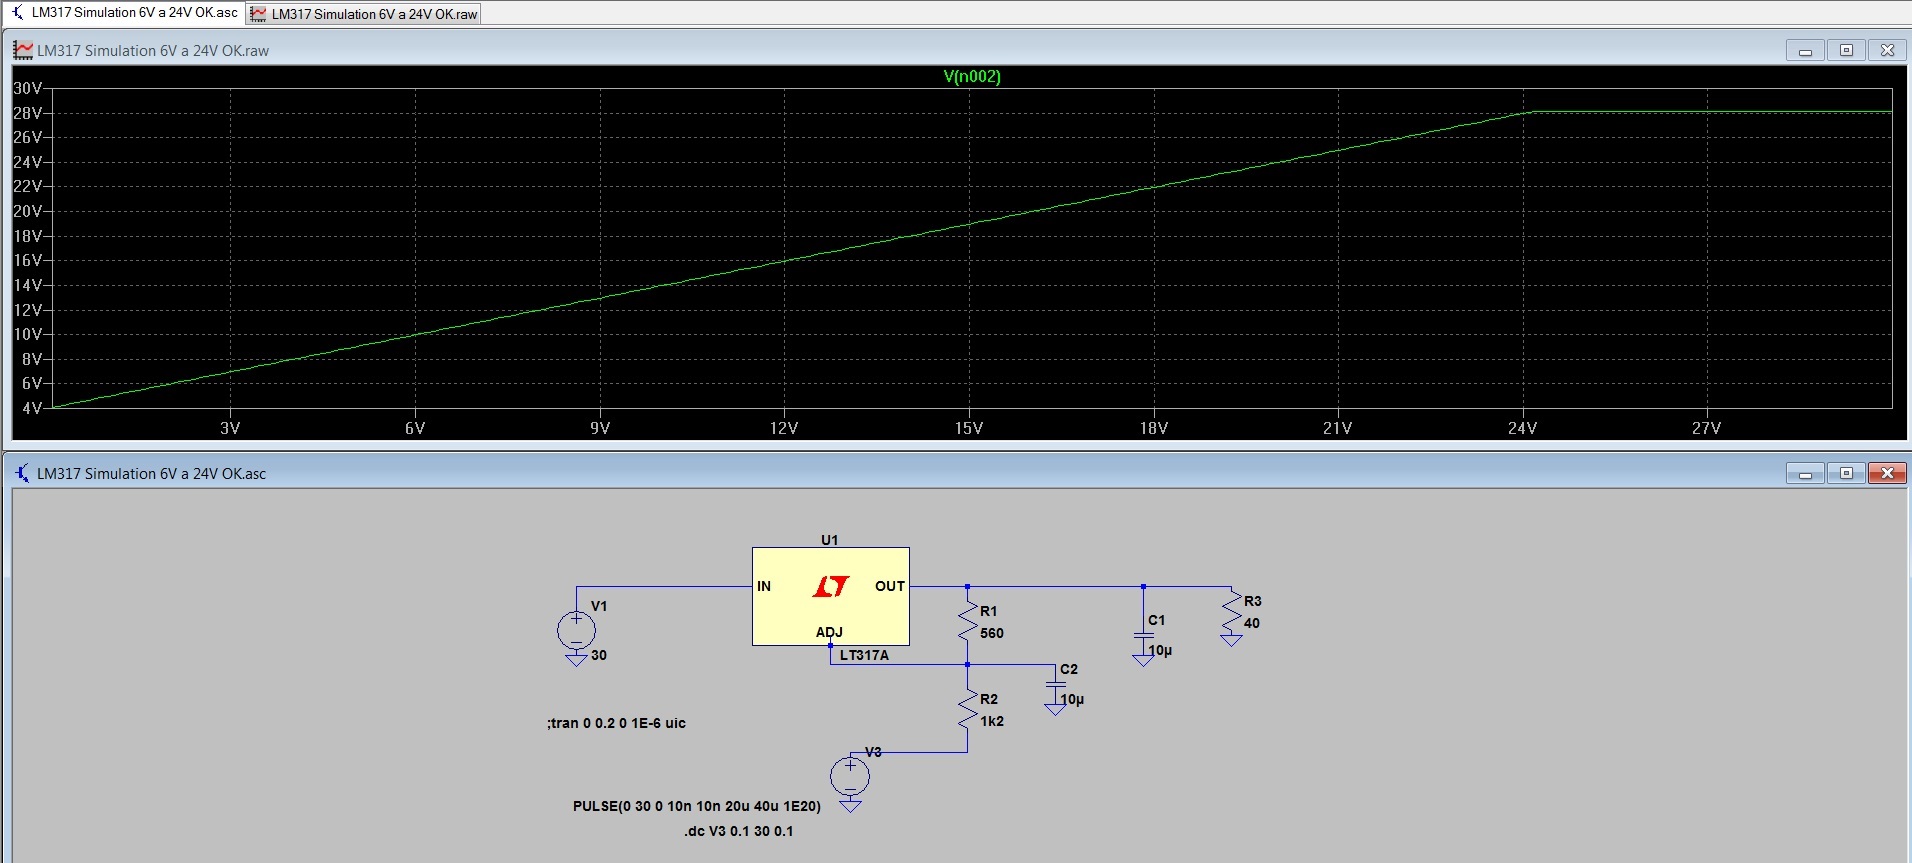Viewport: 1912px width, 863px height.
Task: Click the C1 value 10µ
Action: click(1160, 650)
